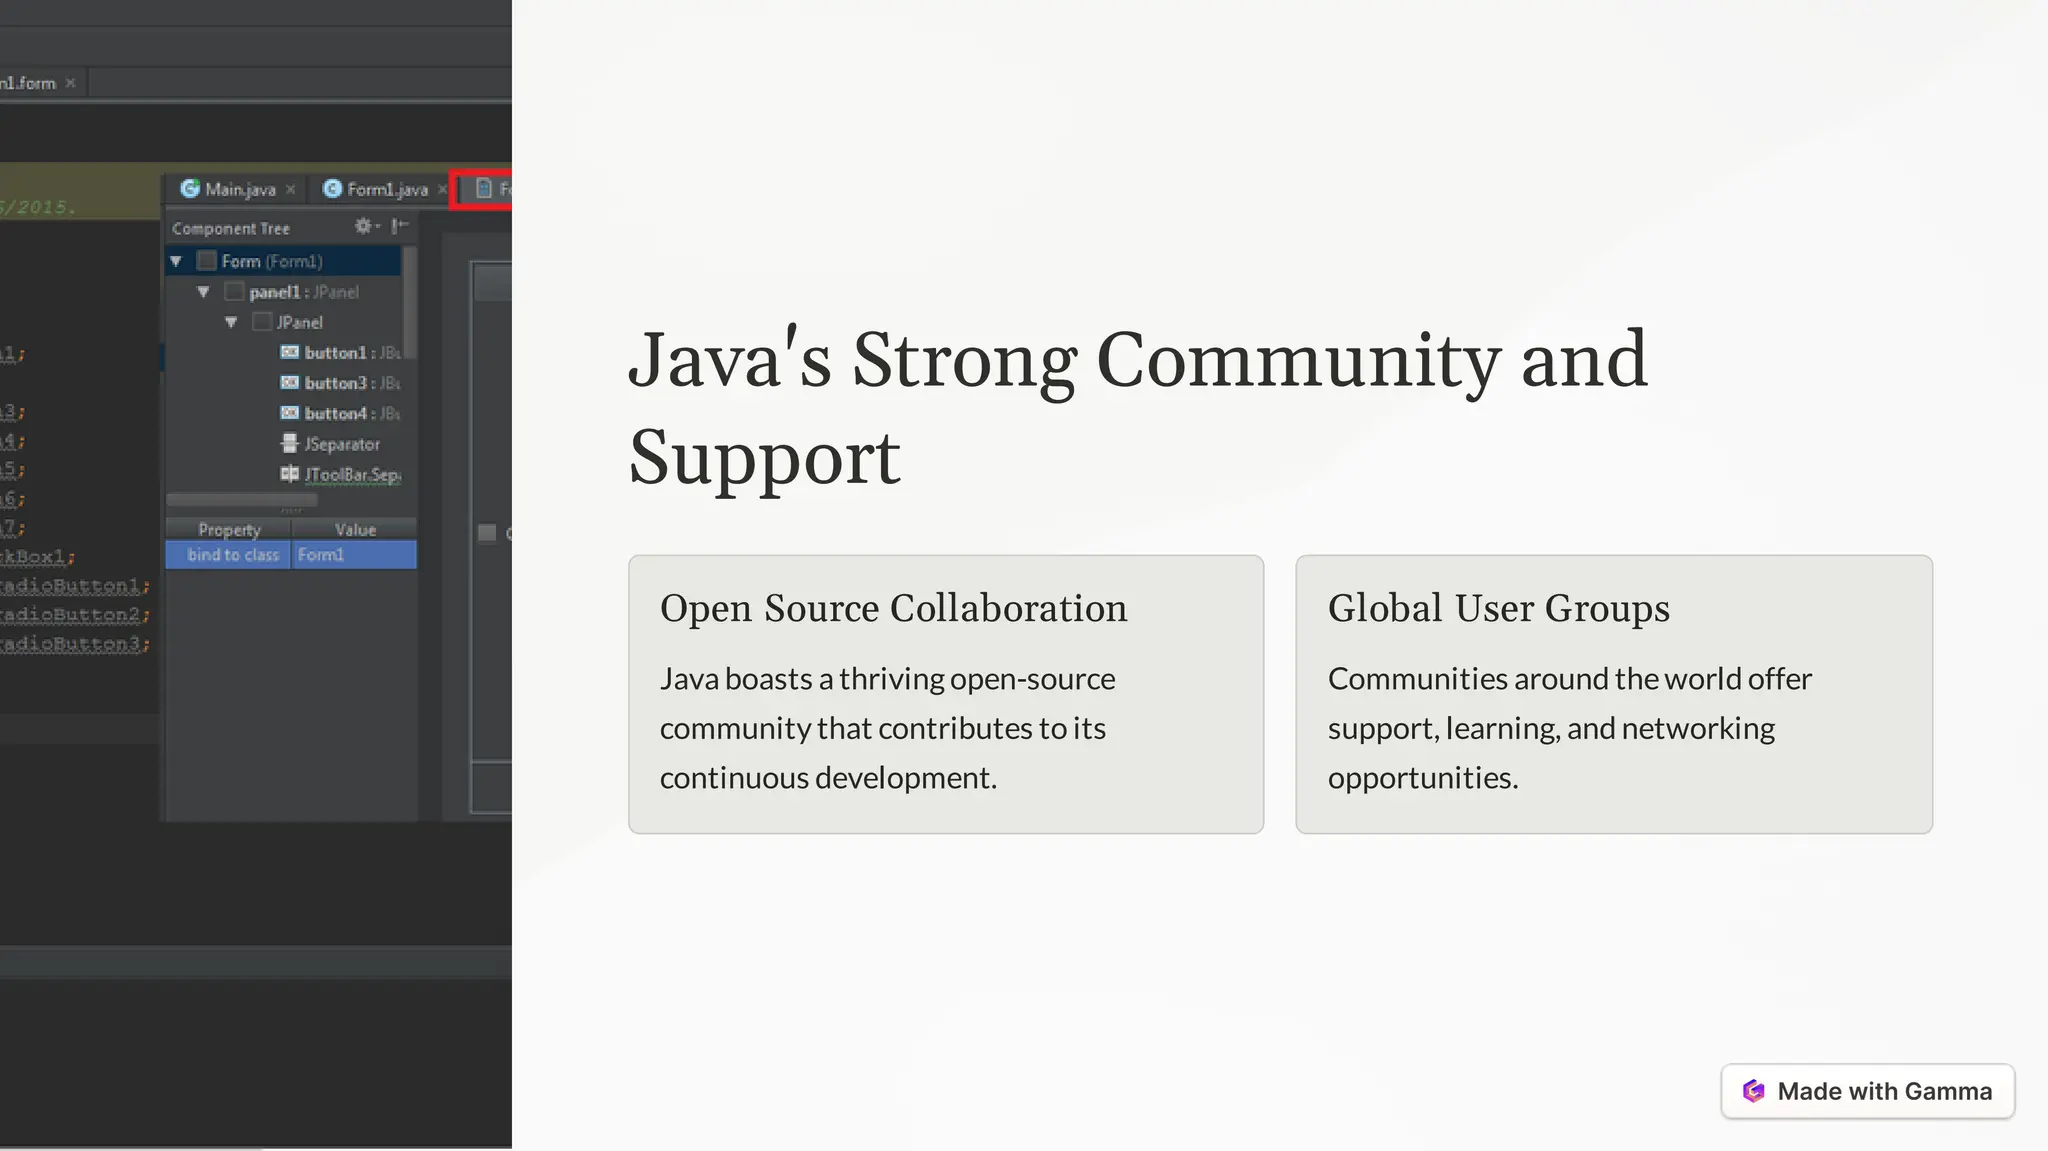Collapse the Form (Form1) tree node
Image resolution: width=2048 pixels, height=1151 pixels.
pyautogui.click(x=176, y=262)
